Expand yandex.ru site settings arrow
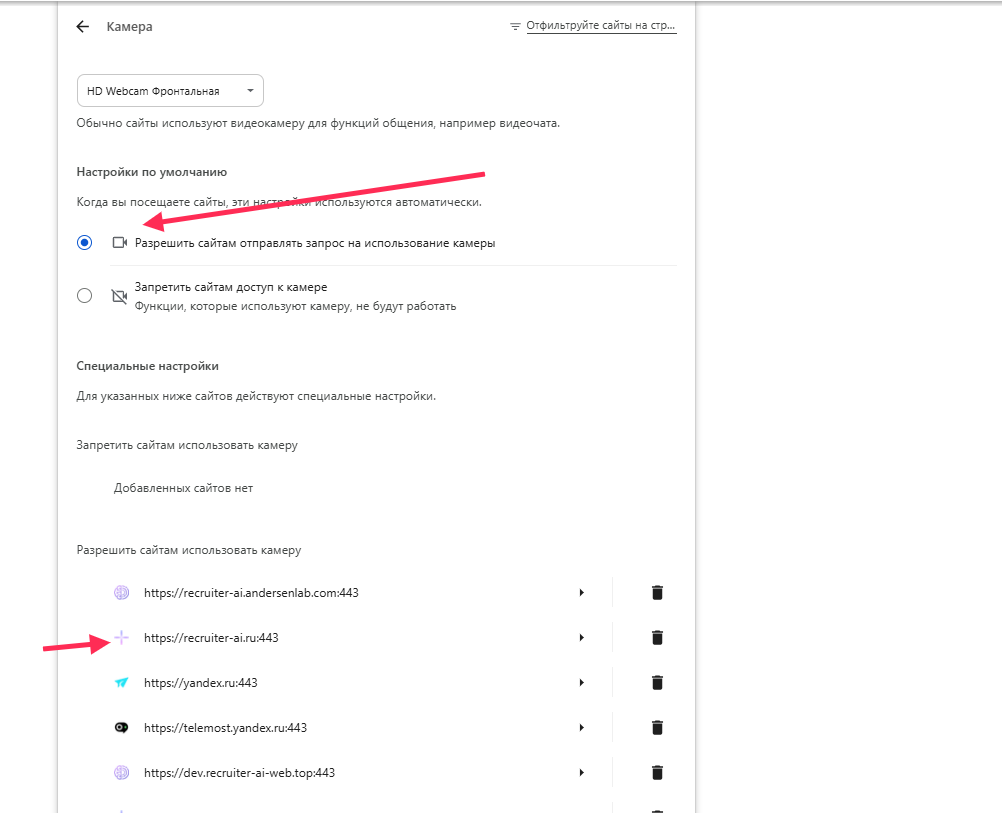This screenshot has height=813, width=1002. click(x=581, y=683)
